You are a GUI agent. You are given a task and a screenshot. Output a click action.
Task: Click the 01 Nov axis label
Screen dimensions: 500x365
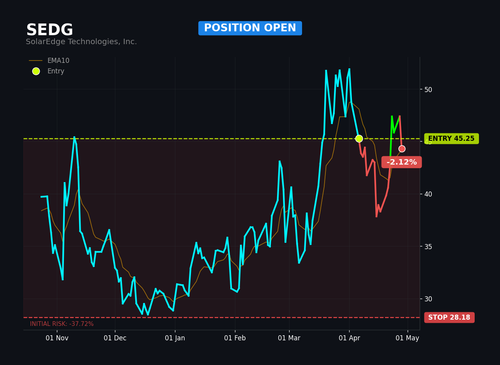coord(57,338)
